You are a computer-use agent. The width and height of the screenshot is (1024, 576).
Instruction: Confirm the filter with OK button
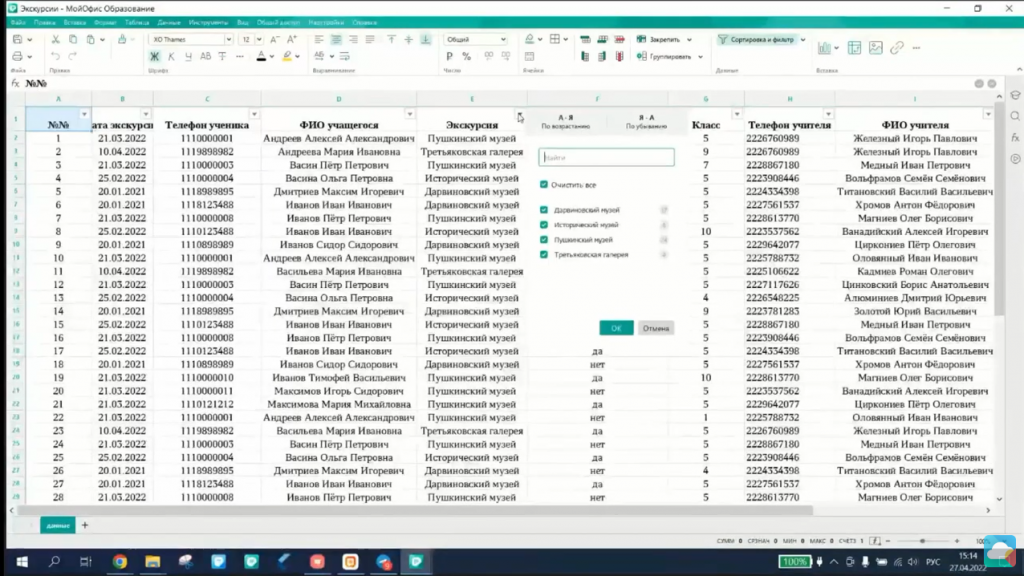coord(616,328)
